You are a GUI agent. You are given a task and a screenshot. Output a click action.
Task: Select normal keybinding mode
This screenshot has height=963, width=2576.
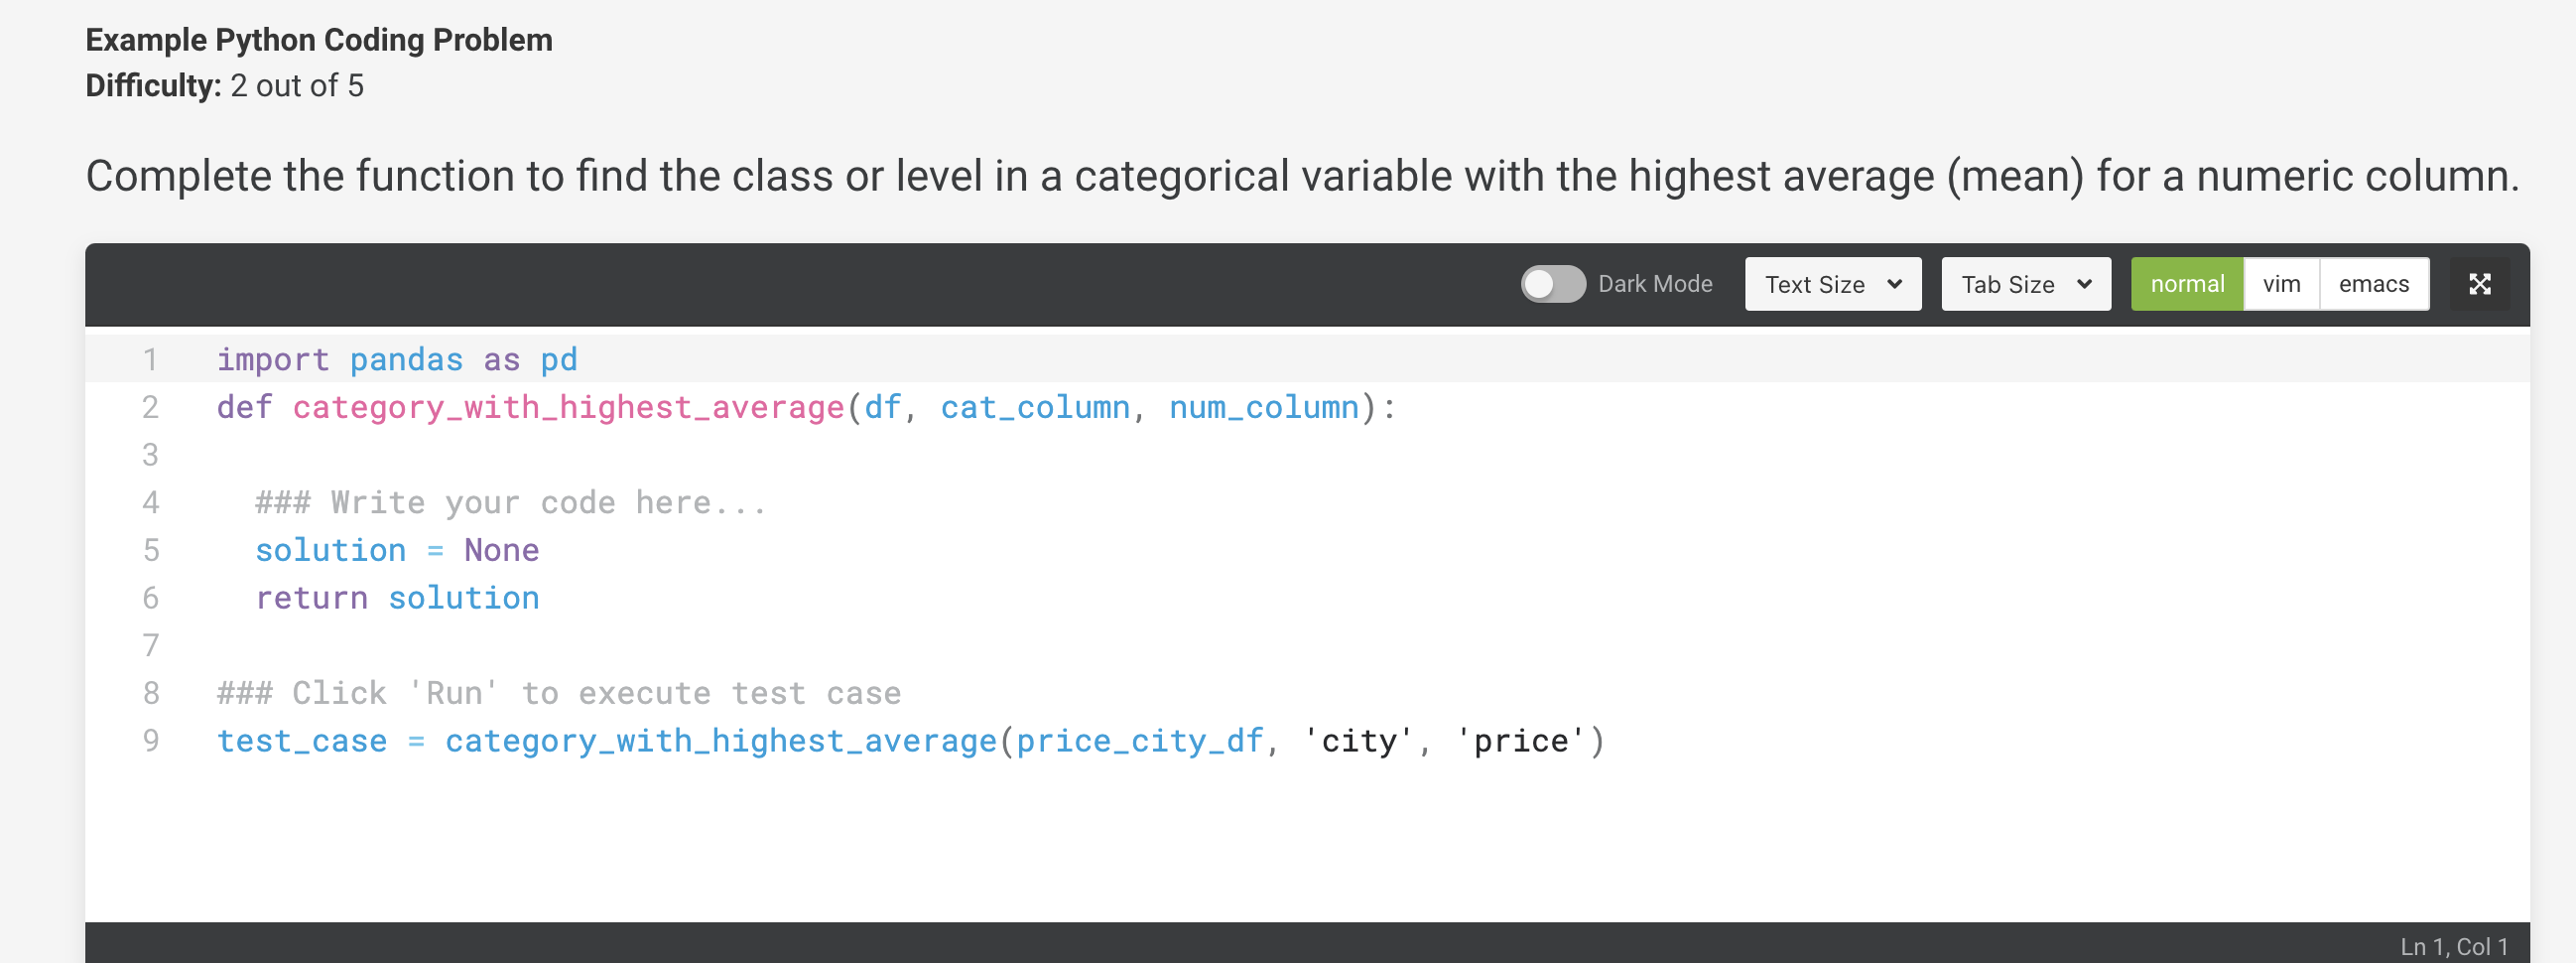tap(2186, 284)
